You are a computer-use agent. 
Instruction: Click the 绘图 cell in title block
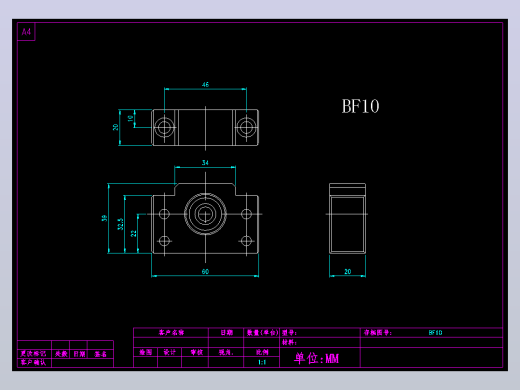point(146,352)
